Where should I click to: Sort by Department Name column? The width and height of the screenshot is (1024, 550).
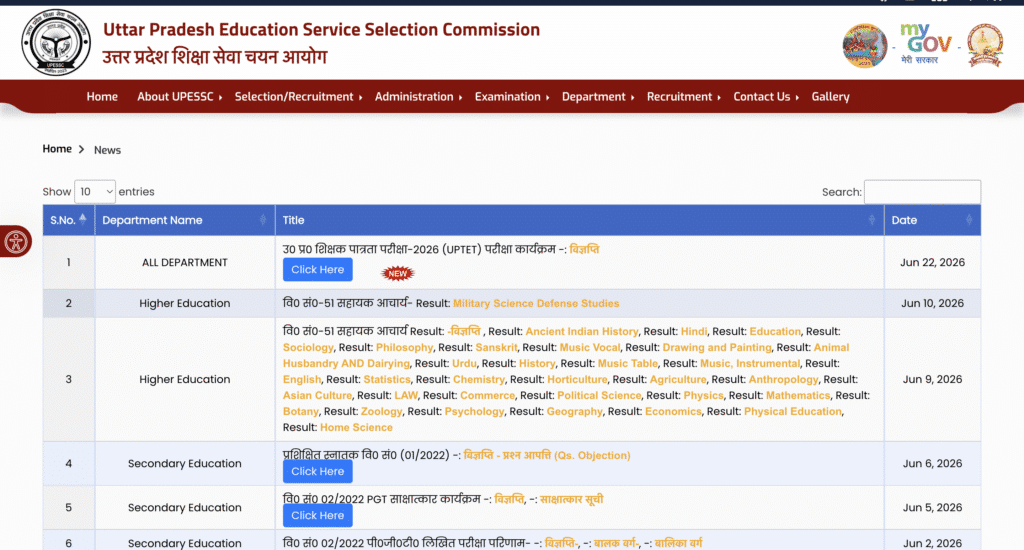tap(185, 220)
